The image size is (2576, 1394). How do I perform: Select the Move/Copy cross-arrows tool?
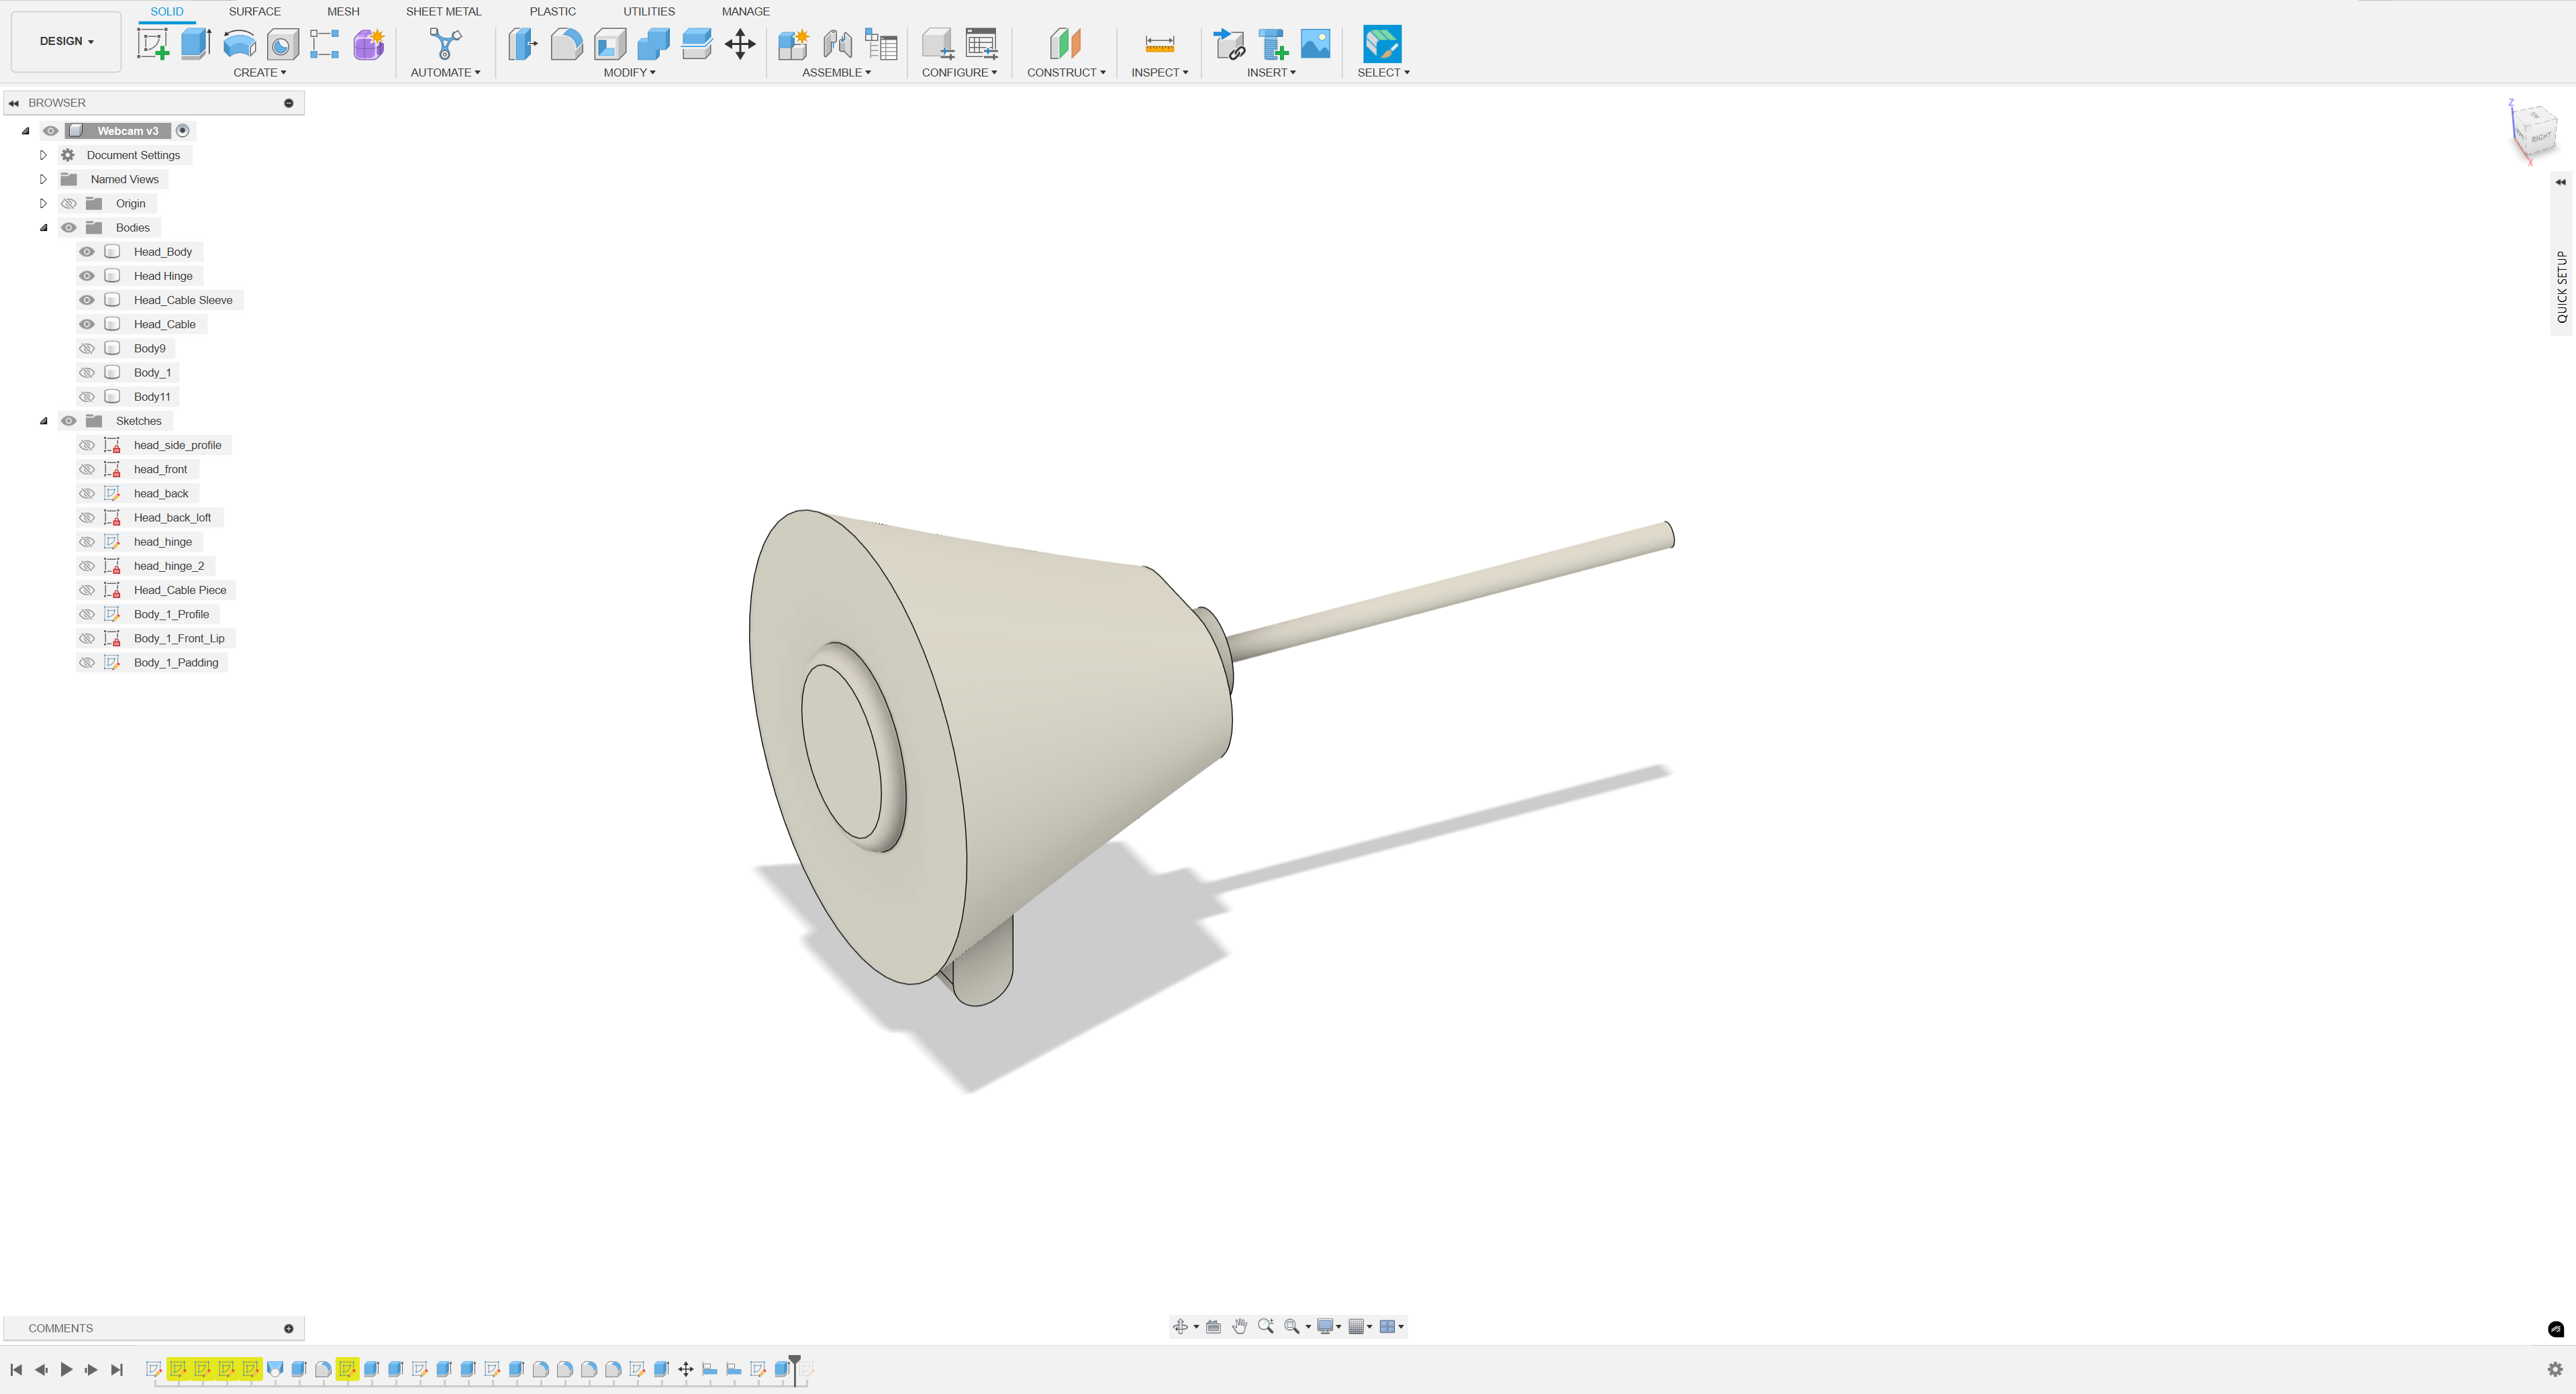740,44
